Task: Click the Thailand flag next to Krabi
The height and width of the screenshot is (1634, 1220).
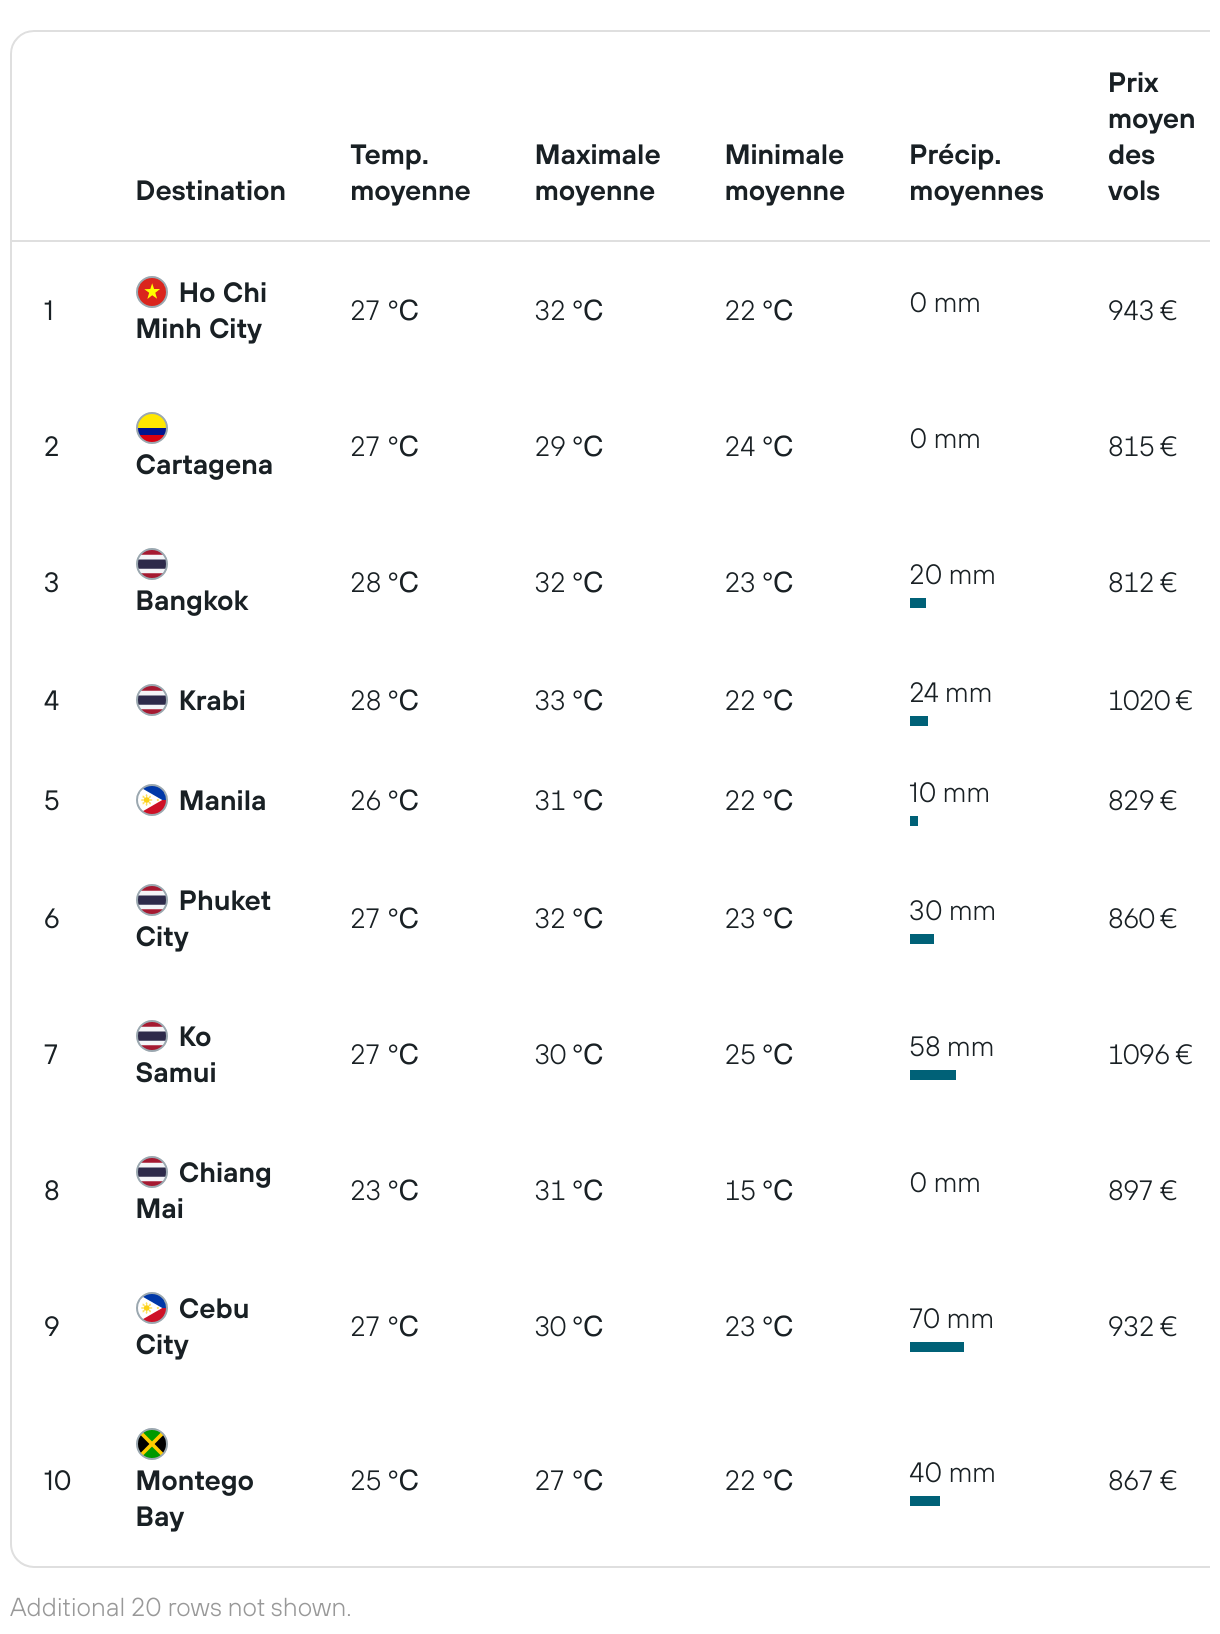Action: point(152,700)
